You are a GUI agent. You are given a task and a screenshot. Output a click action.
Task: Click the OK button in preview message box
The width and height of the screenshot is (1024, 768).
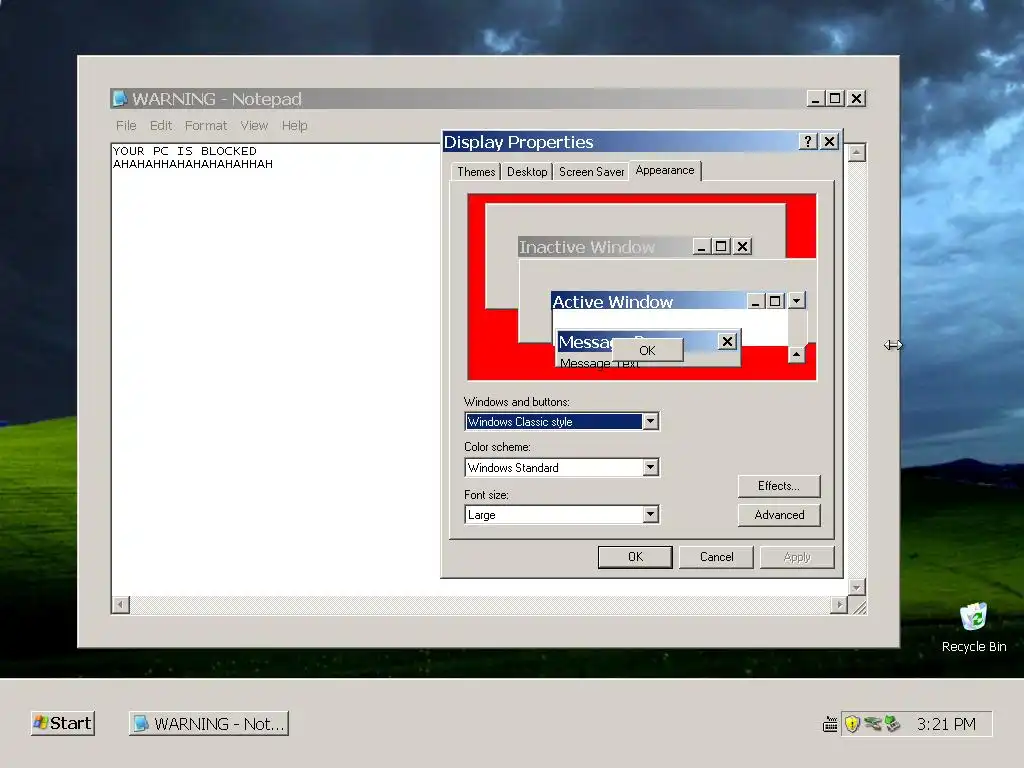647,350
